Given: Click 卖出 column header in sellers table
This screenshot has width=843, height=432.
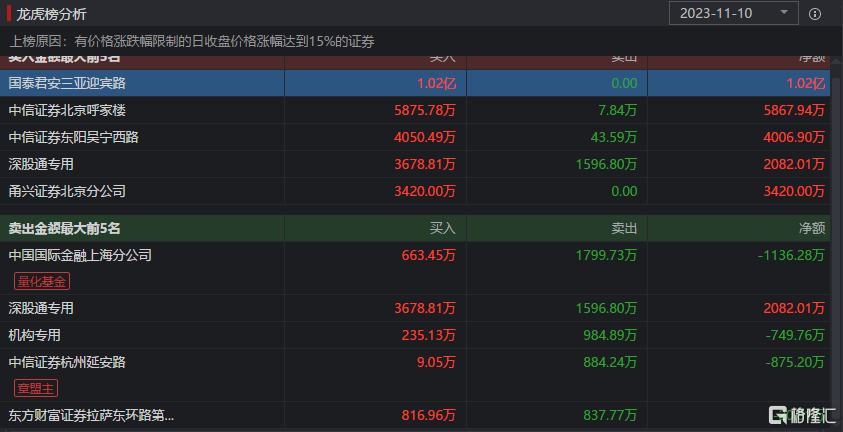Looking at the screenshot, I should coord(624,228).
